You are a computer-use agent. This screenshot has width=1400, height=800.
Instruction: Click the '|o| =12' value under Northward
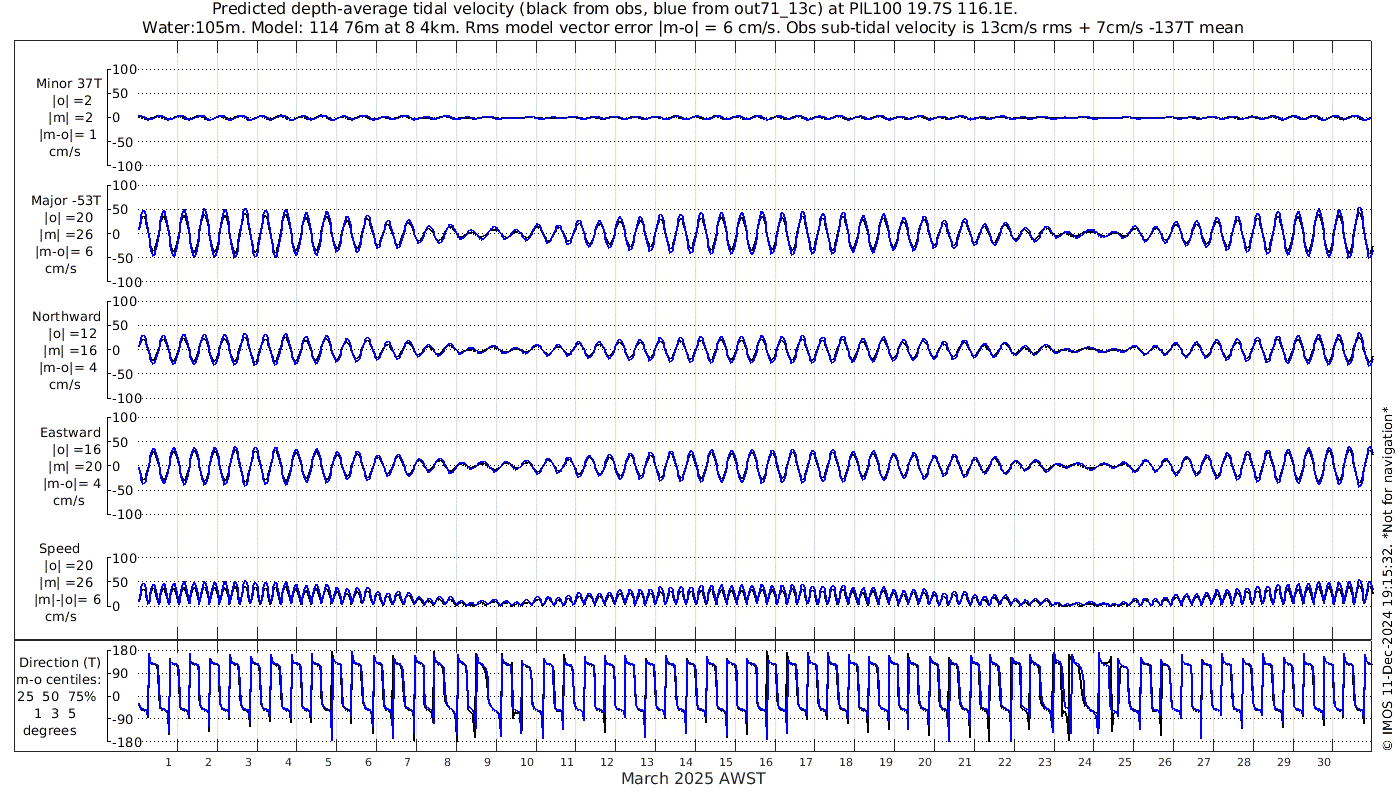[70, 334]
